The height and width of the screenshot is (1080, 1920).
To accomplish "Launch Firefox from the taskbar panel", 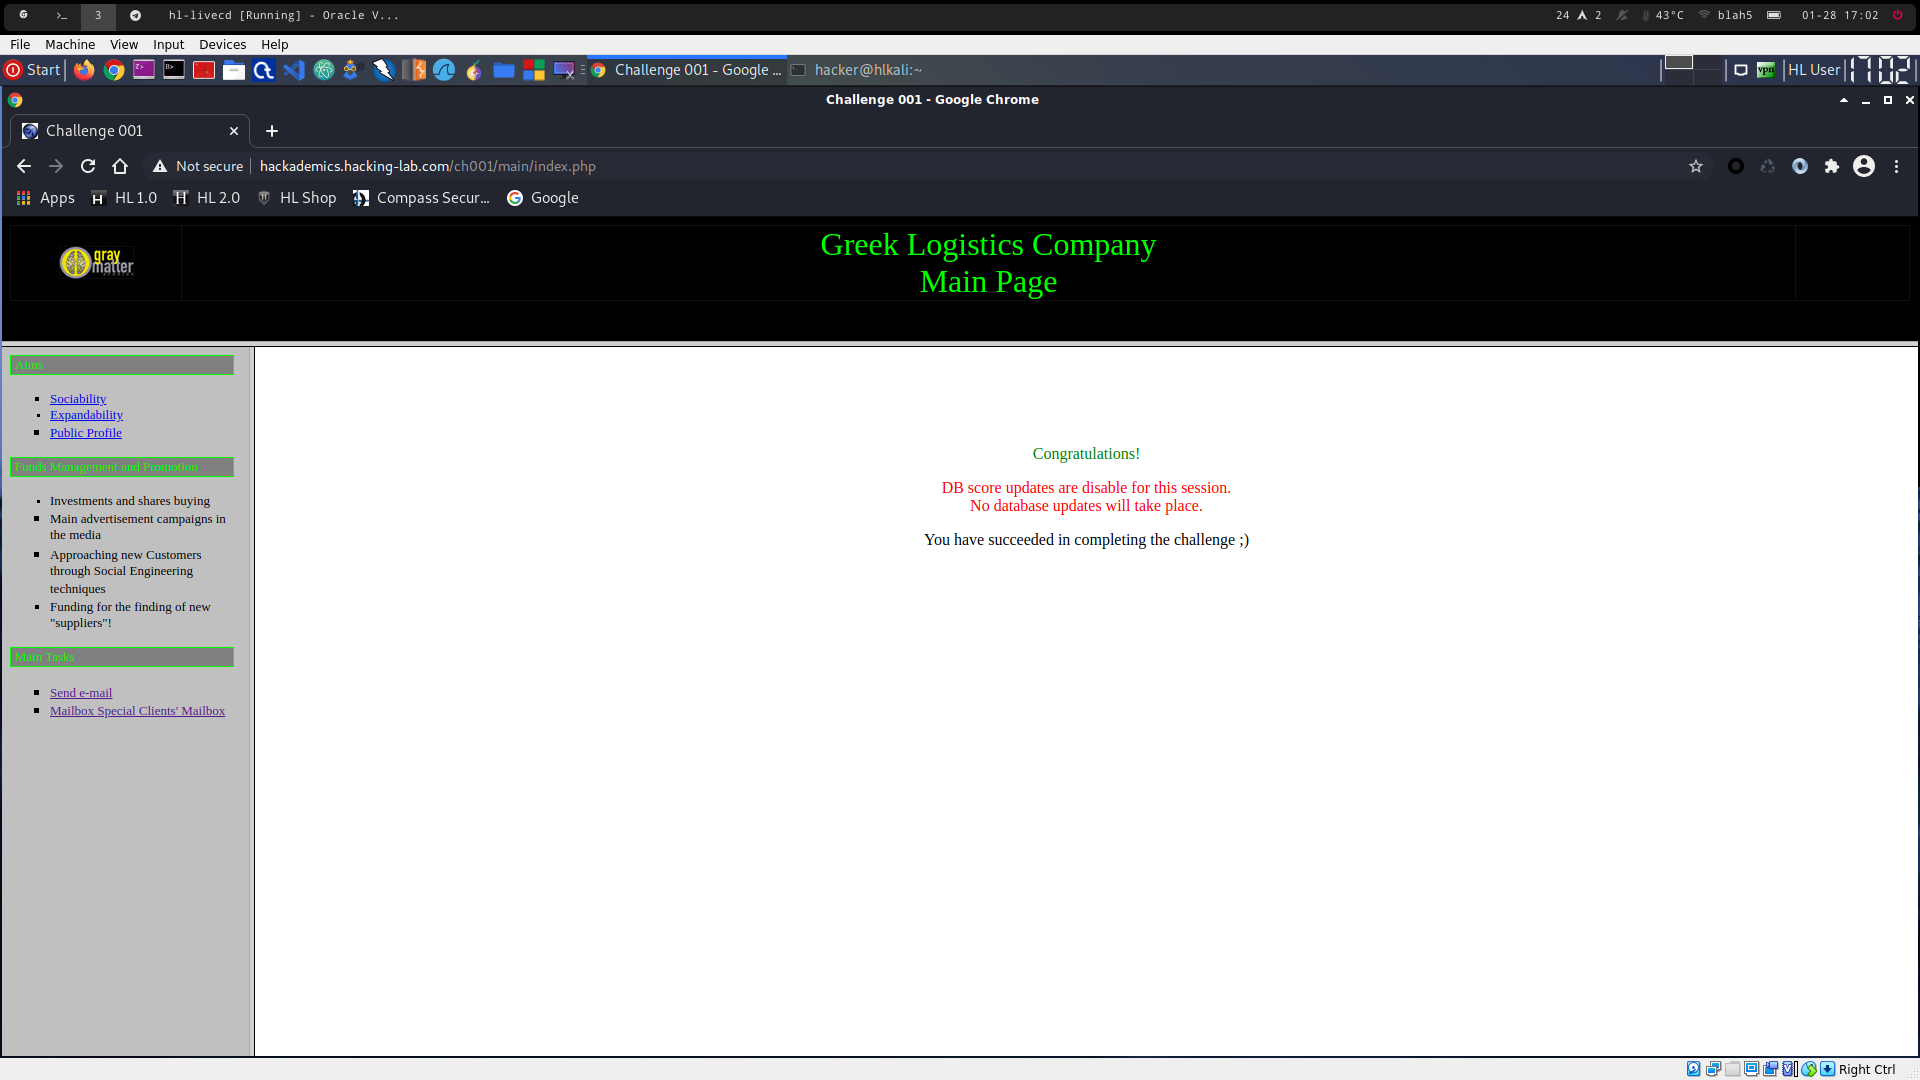I will pos(84,70).
